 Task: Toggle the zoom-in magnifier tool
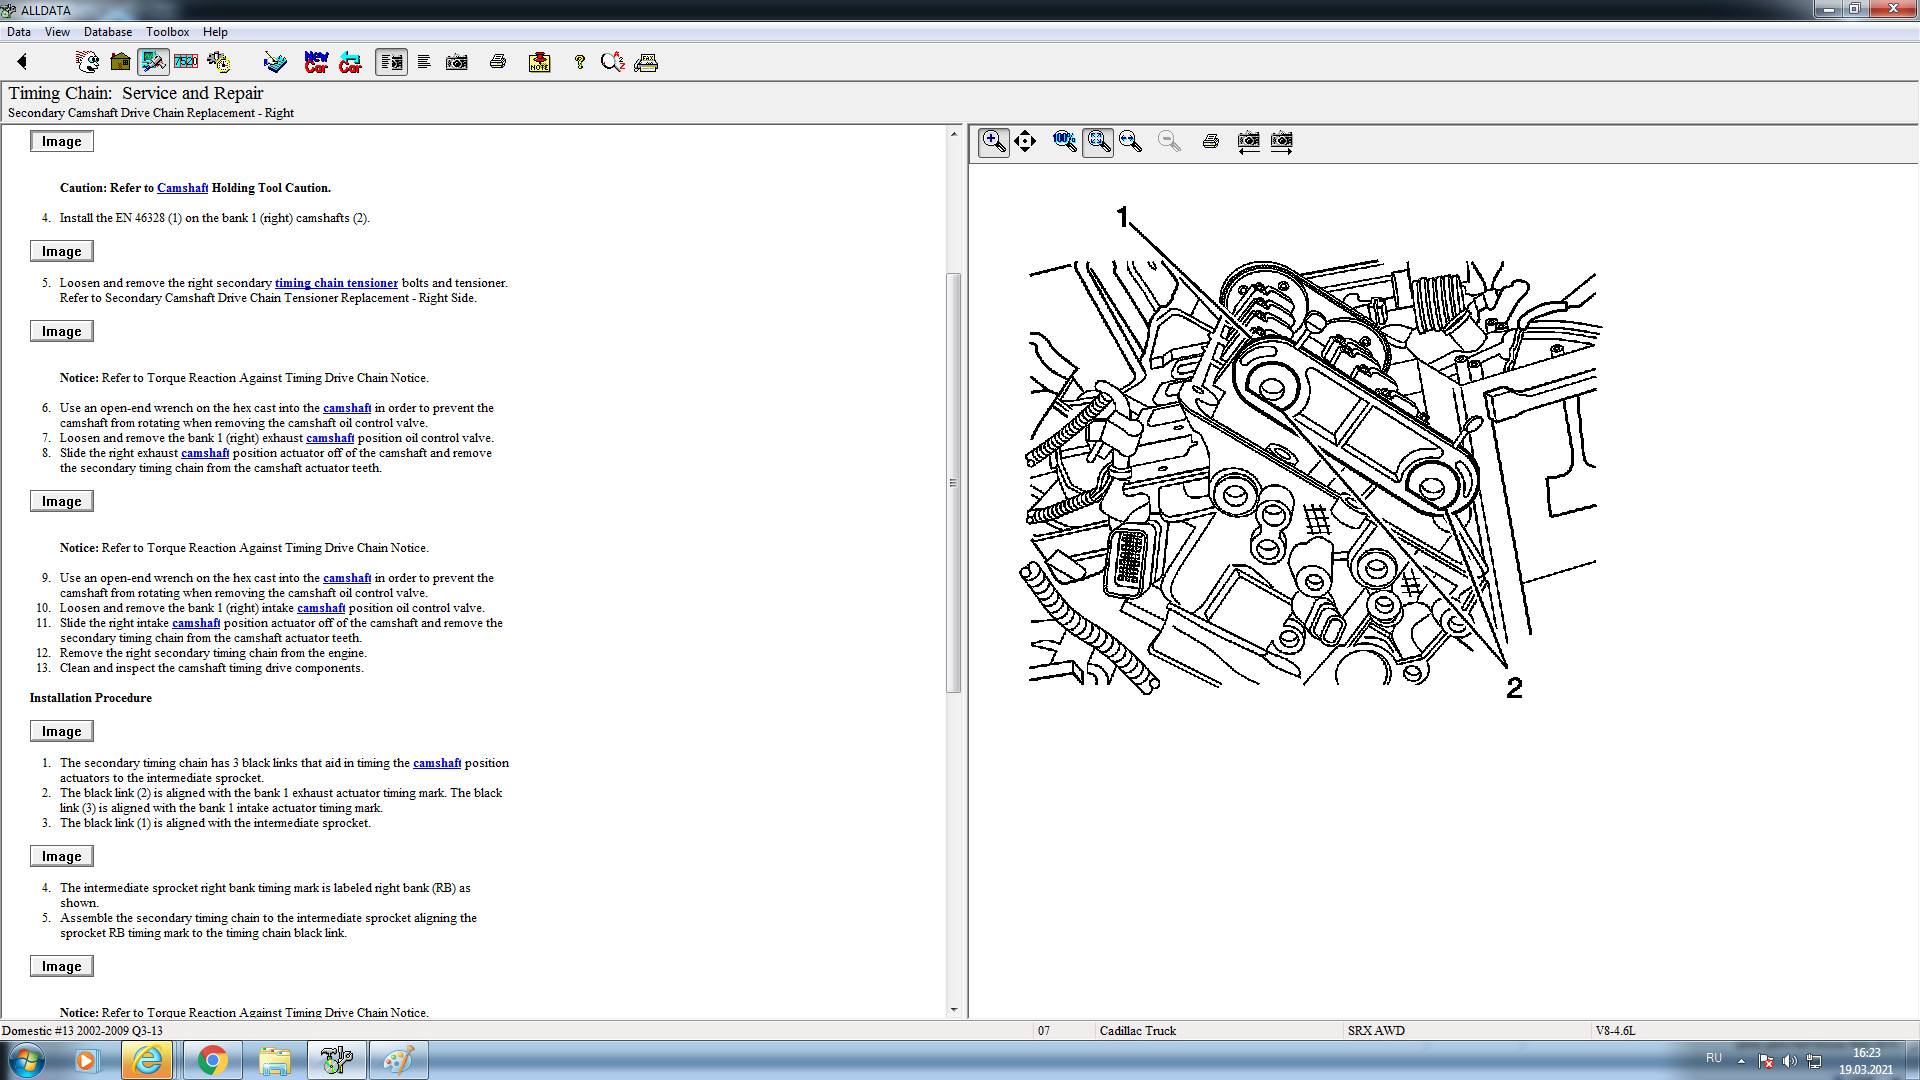[993, 141]
